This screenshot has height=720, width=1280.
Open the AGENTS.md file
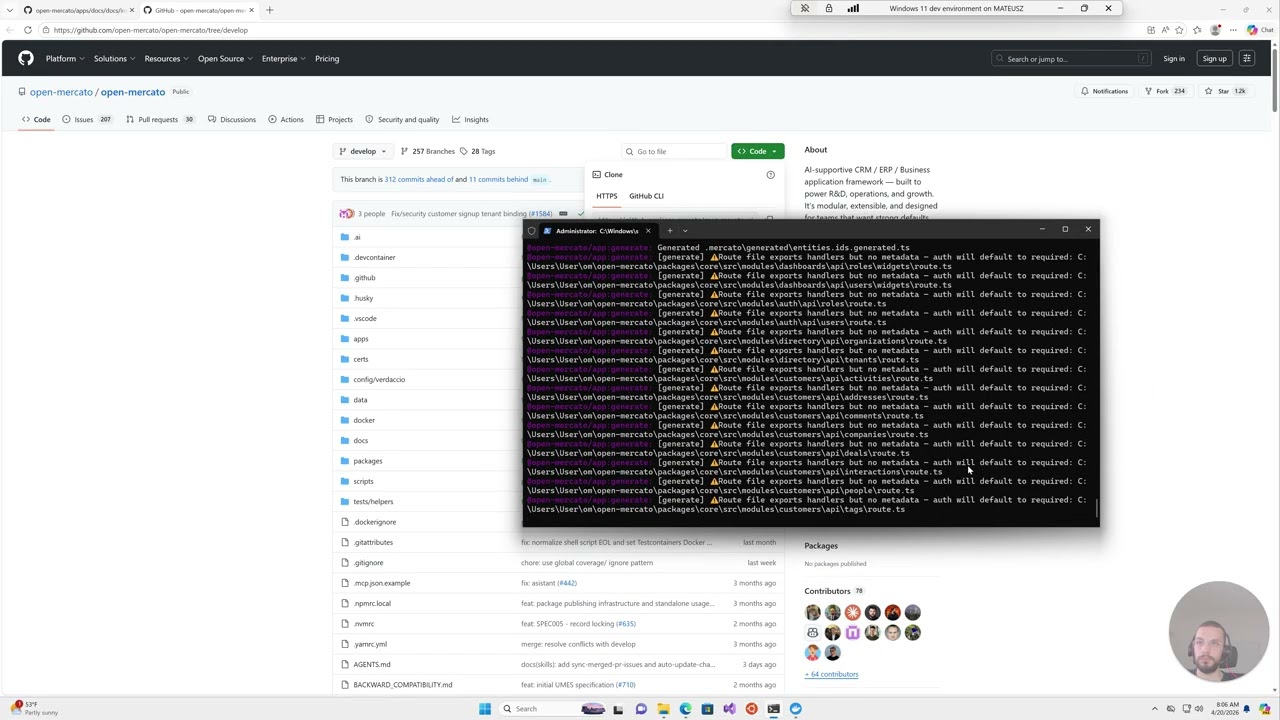click(371, 664)
